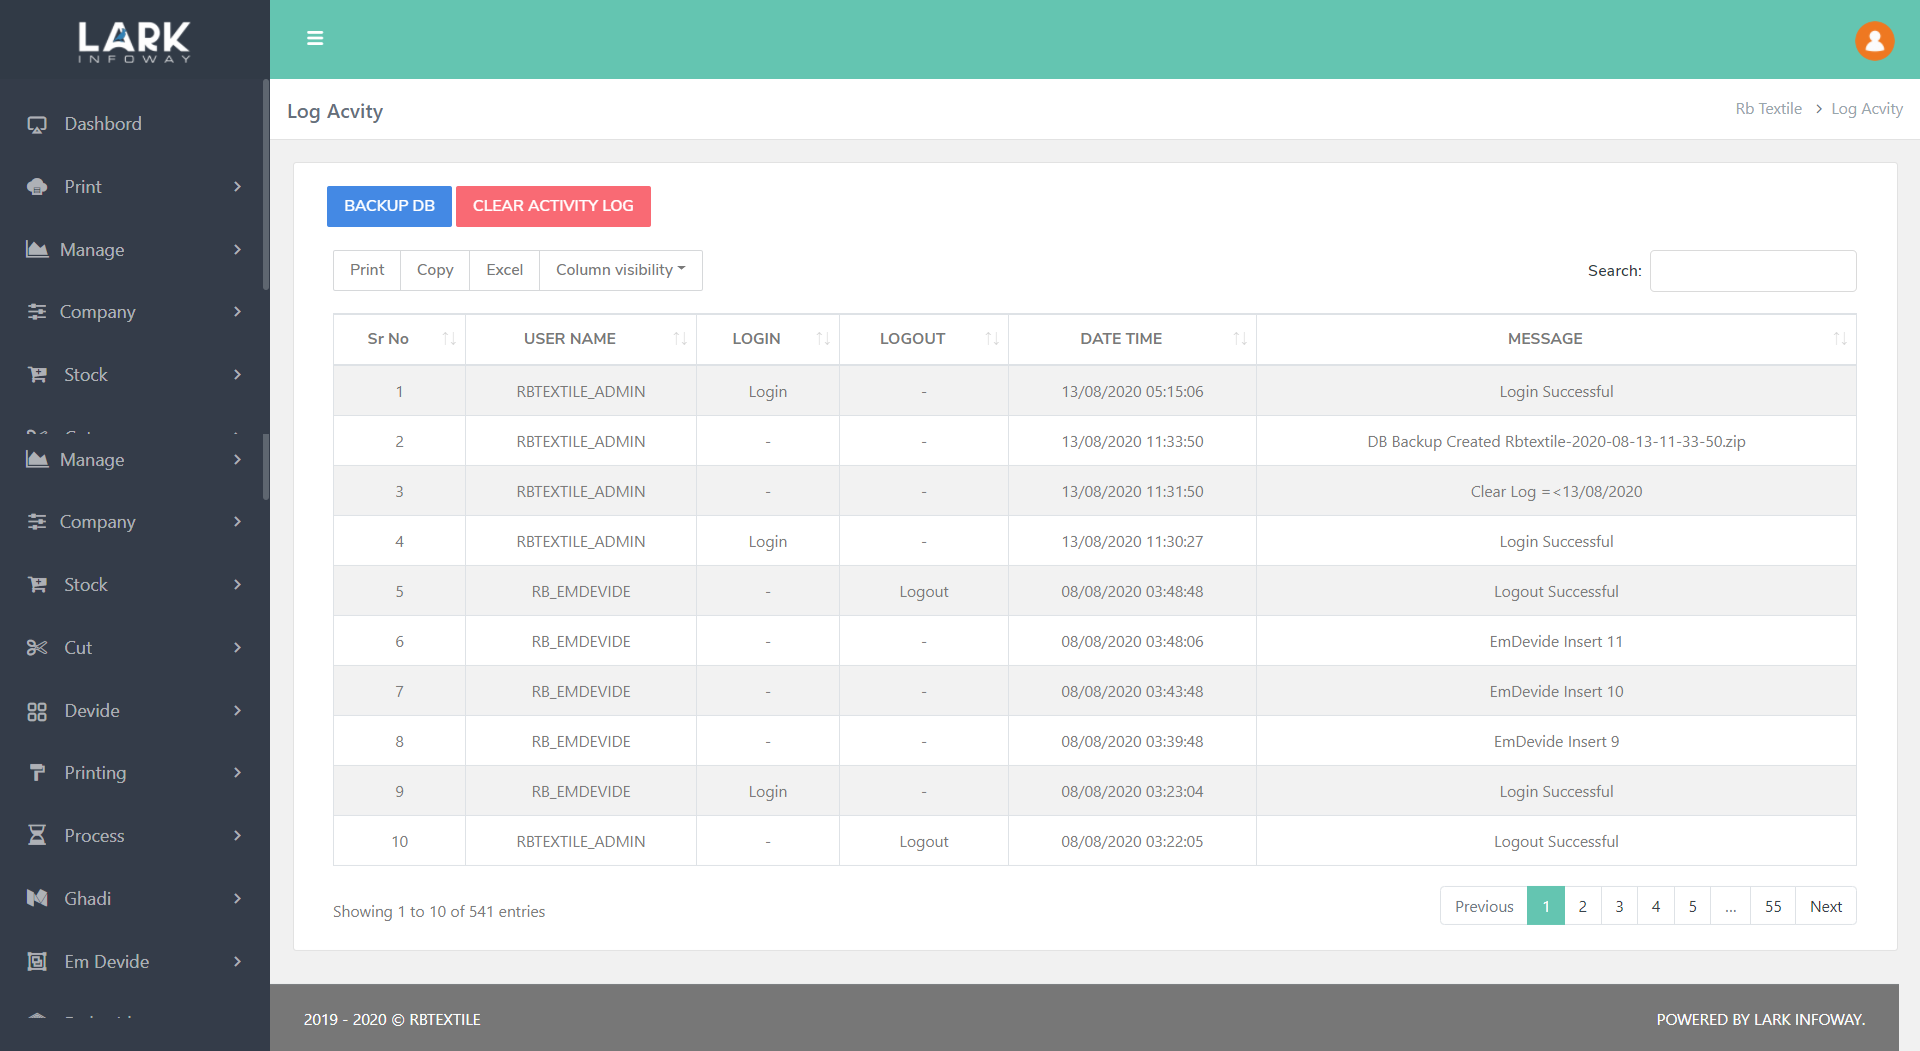The image size is (1920, 1051).
Task: Click the BACKUP DB button
Action: click(x=389, y=206)
